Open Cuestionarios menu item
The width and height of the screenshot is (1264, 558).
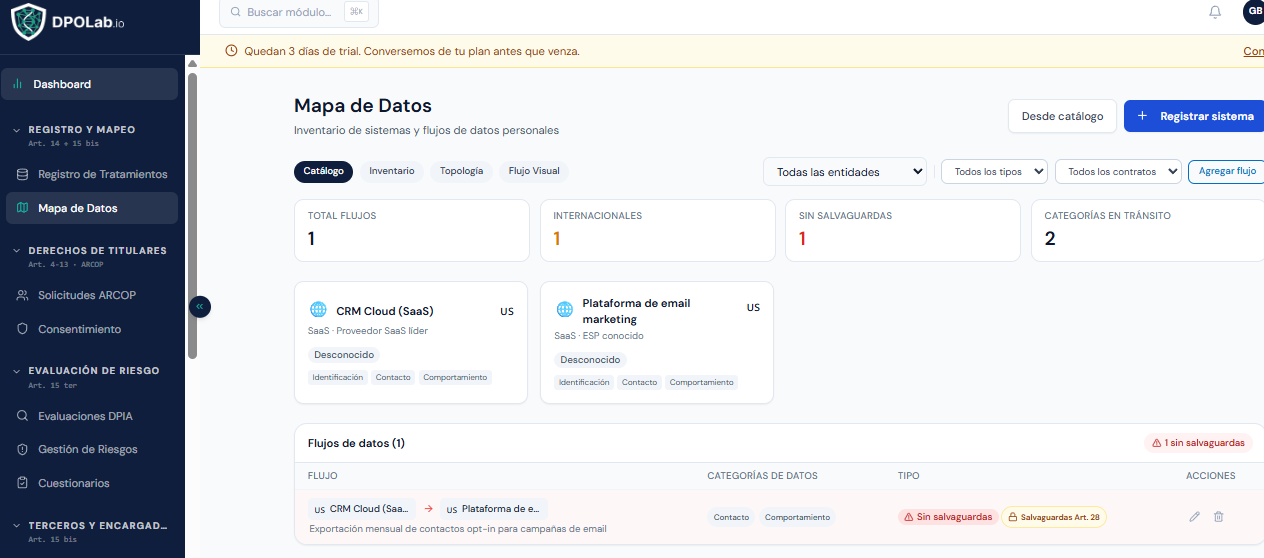[x=92, y=483]
